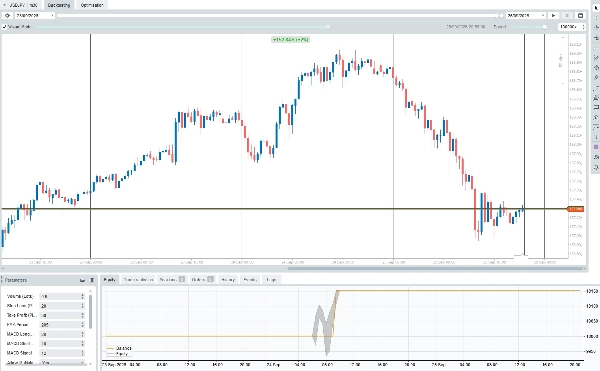Switch to the Optimization tab
This screenshot has height=371, width=600.
click(x=92, y=5)
